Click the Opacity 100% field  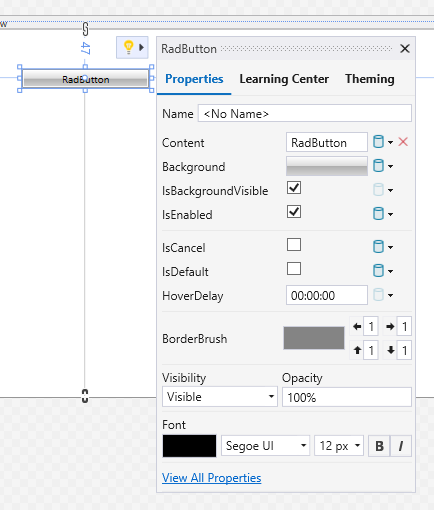347,397
